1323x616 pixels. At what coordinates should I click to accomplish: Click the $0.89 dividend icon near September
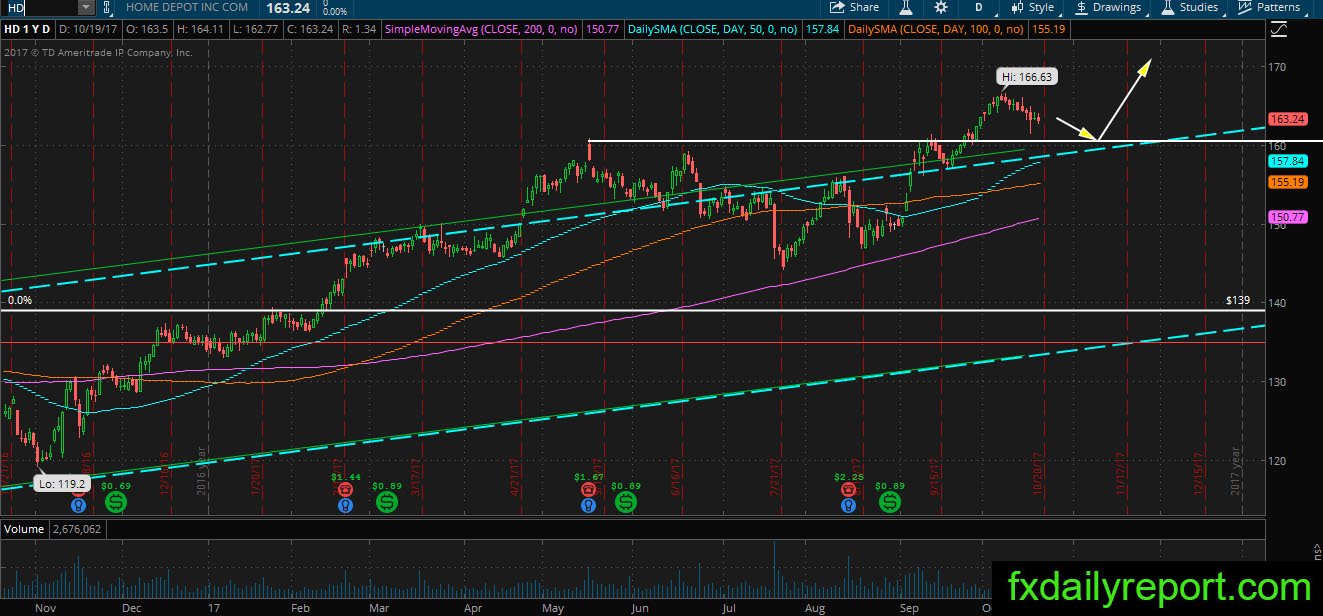(x=889, y=501)
